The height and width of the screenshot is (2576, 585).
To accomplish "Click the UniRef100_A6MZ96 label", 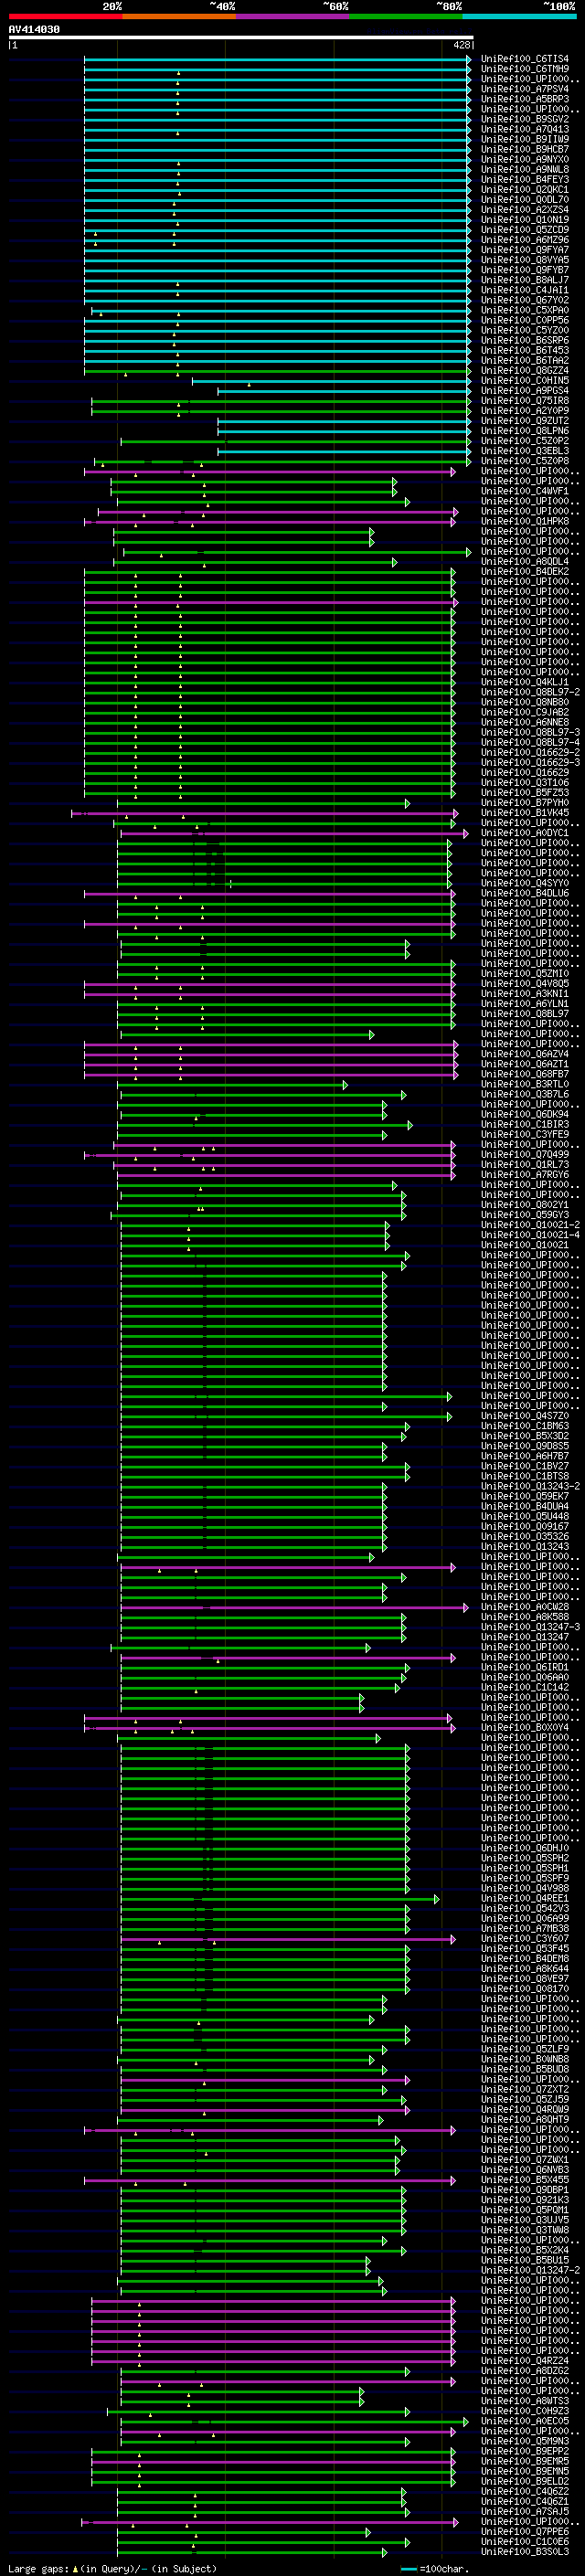I will click(x=525, y=240).
